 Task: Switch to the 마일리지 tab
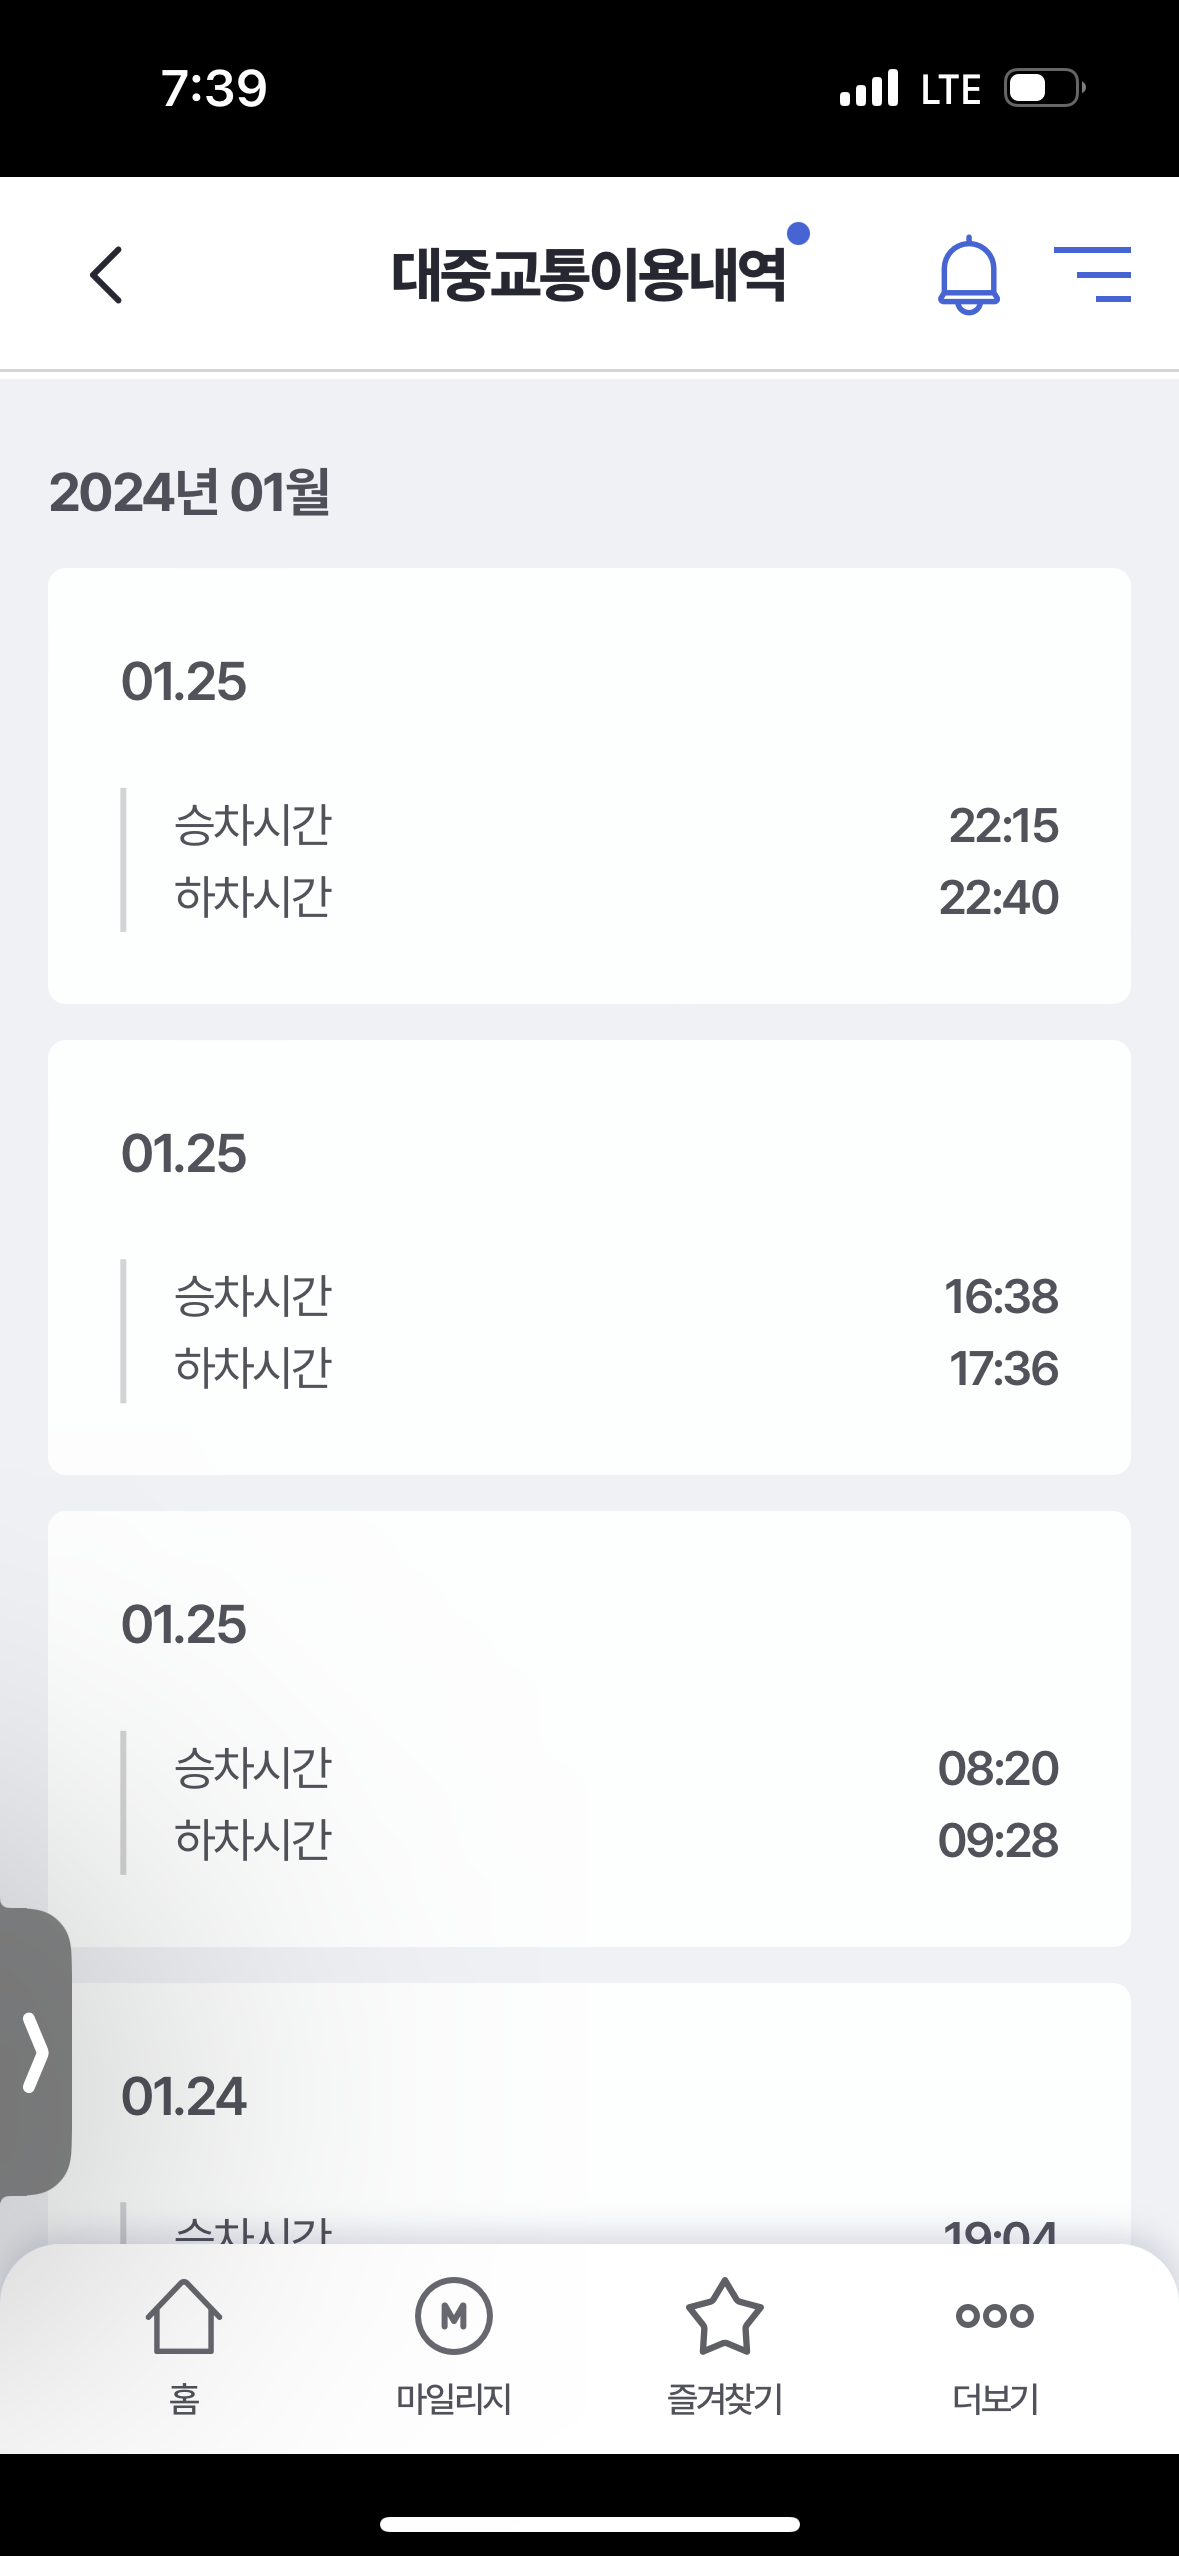pyautogui.click(x=454, y=2398)
